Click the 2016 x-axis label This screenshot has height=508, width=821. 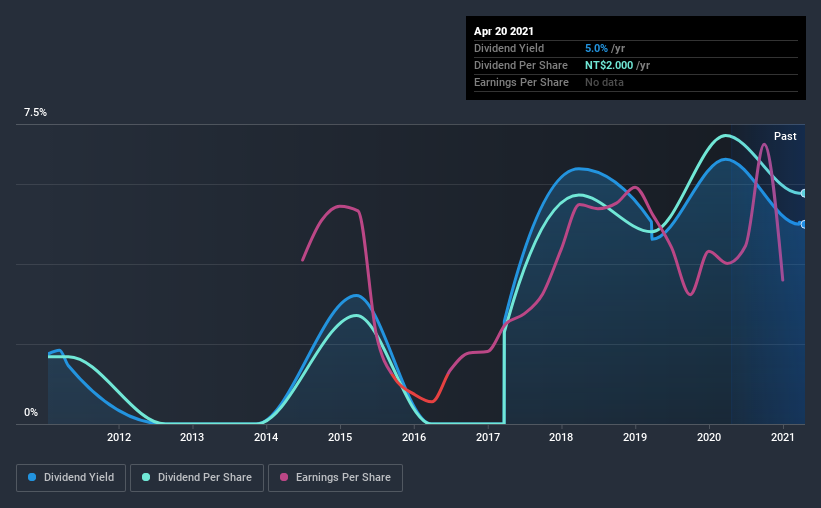tap(414, 437)
